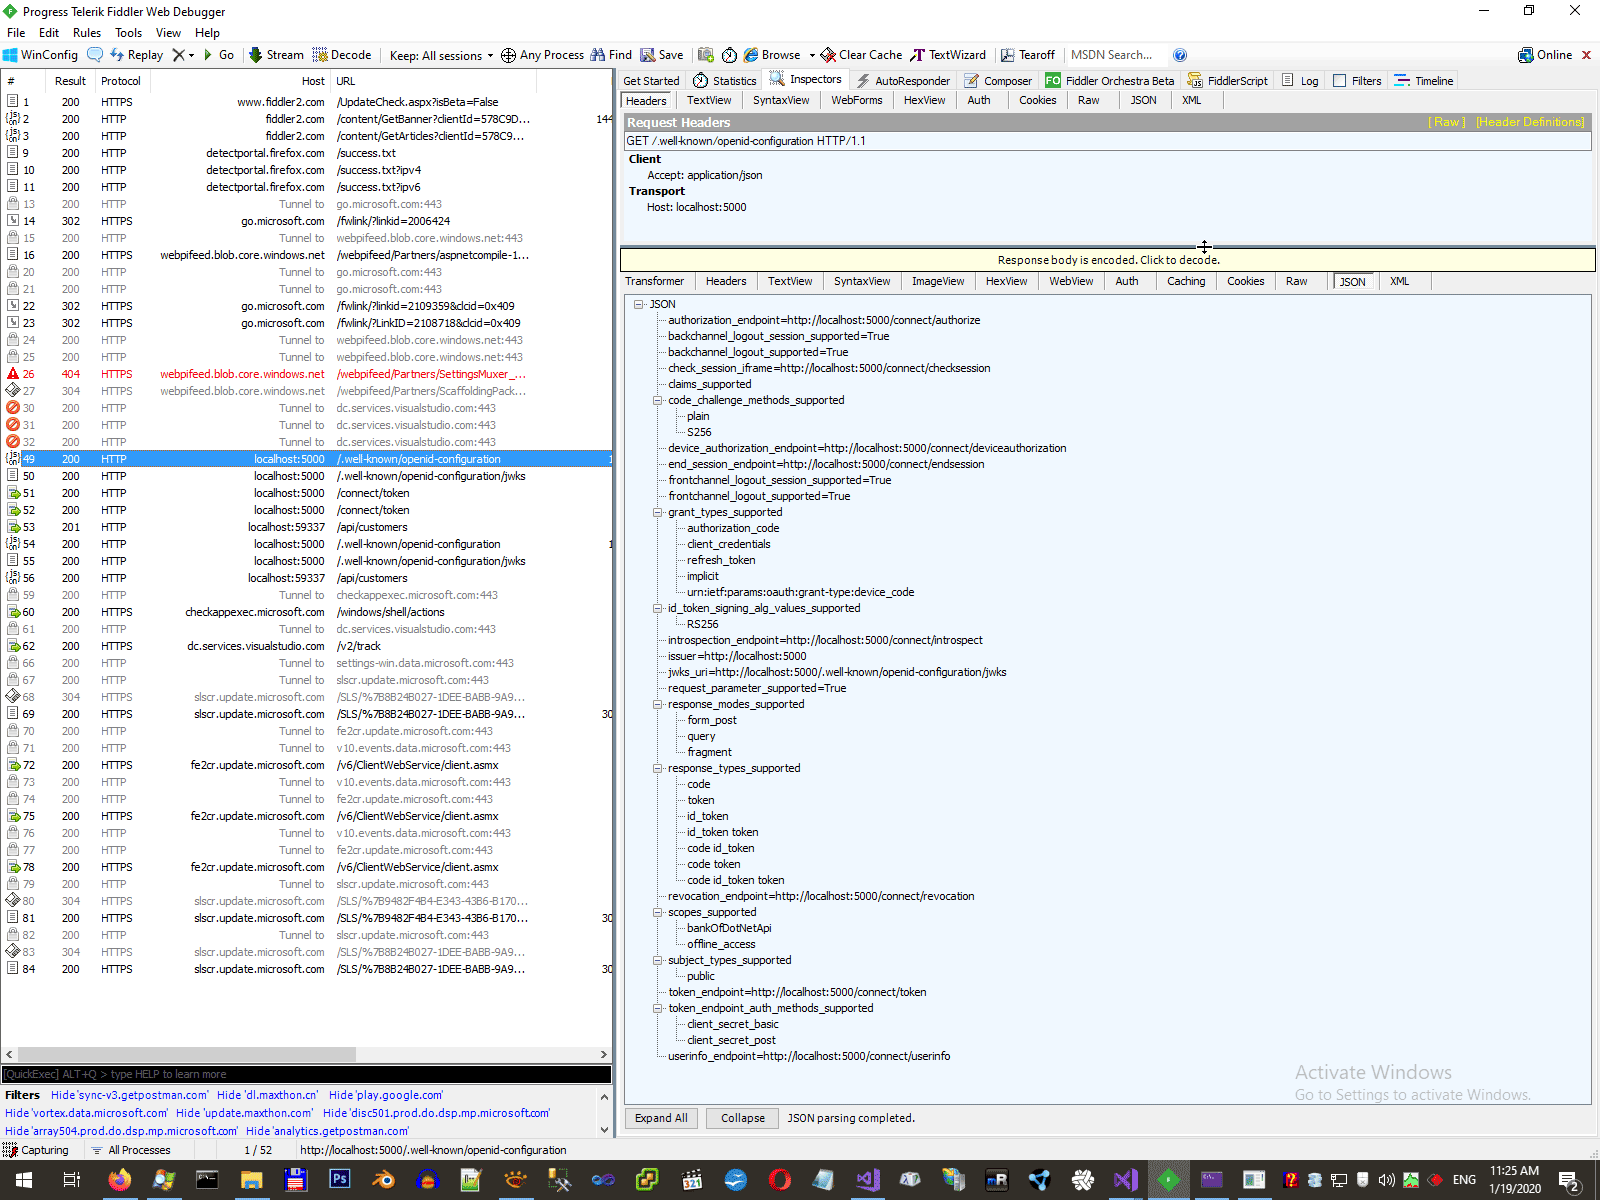Open Photoshop from the taskbar
Image resolution: width=1600 pixels, height=1200 pixels.
(x=339, y=1180)
